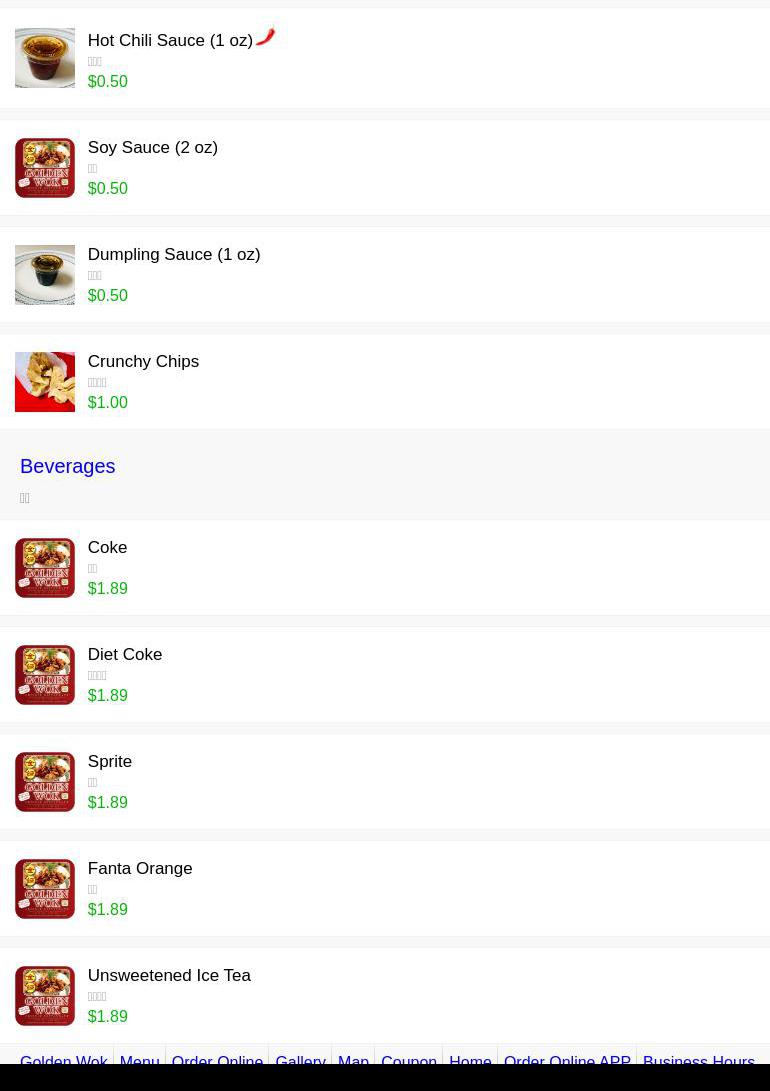770x1091 pixels.
Task: Click the red chili pepper spicy icon
Action: (265, 36)
